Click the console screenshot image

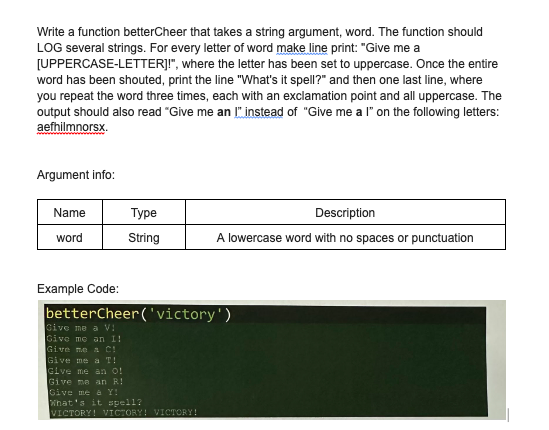tap(272, 360)
